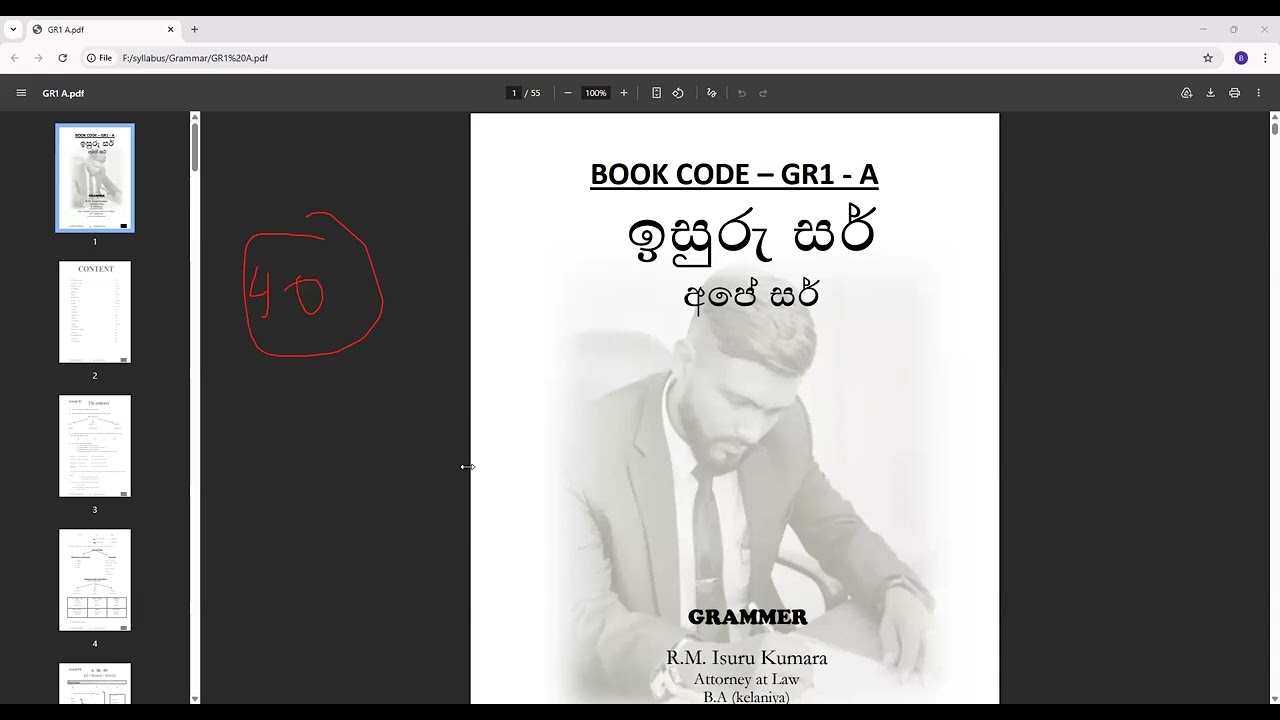Switch to the GR1 A.pdf tab
The height and width of the screenshot is (720, 1280).
click(x=103, y=30)
